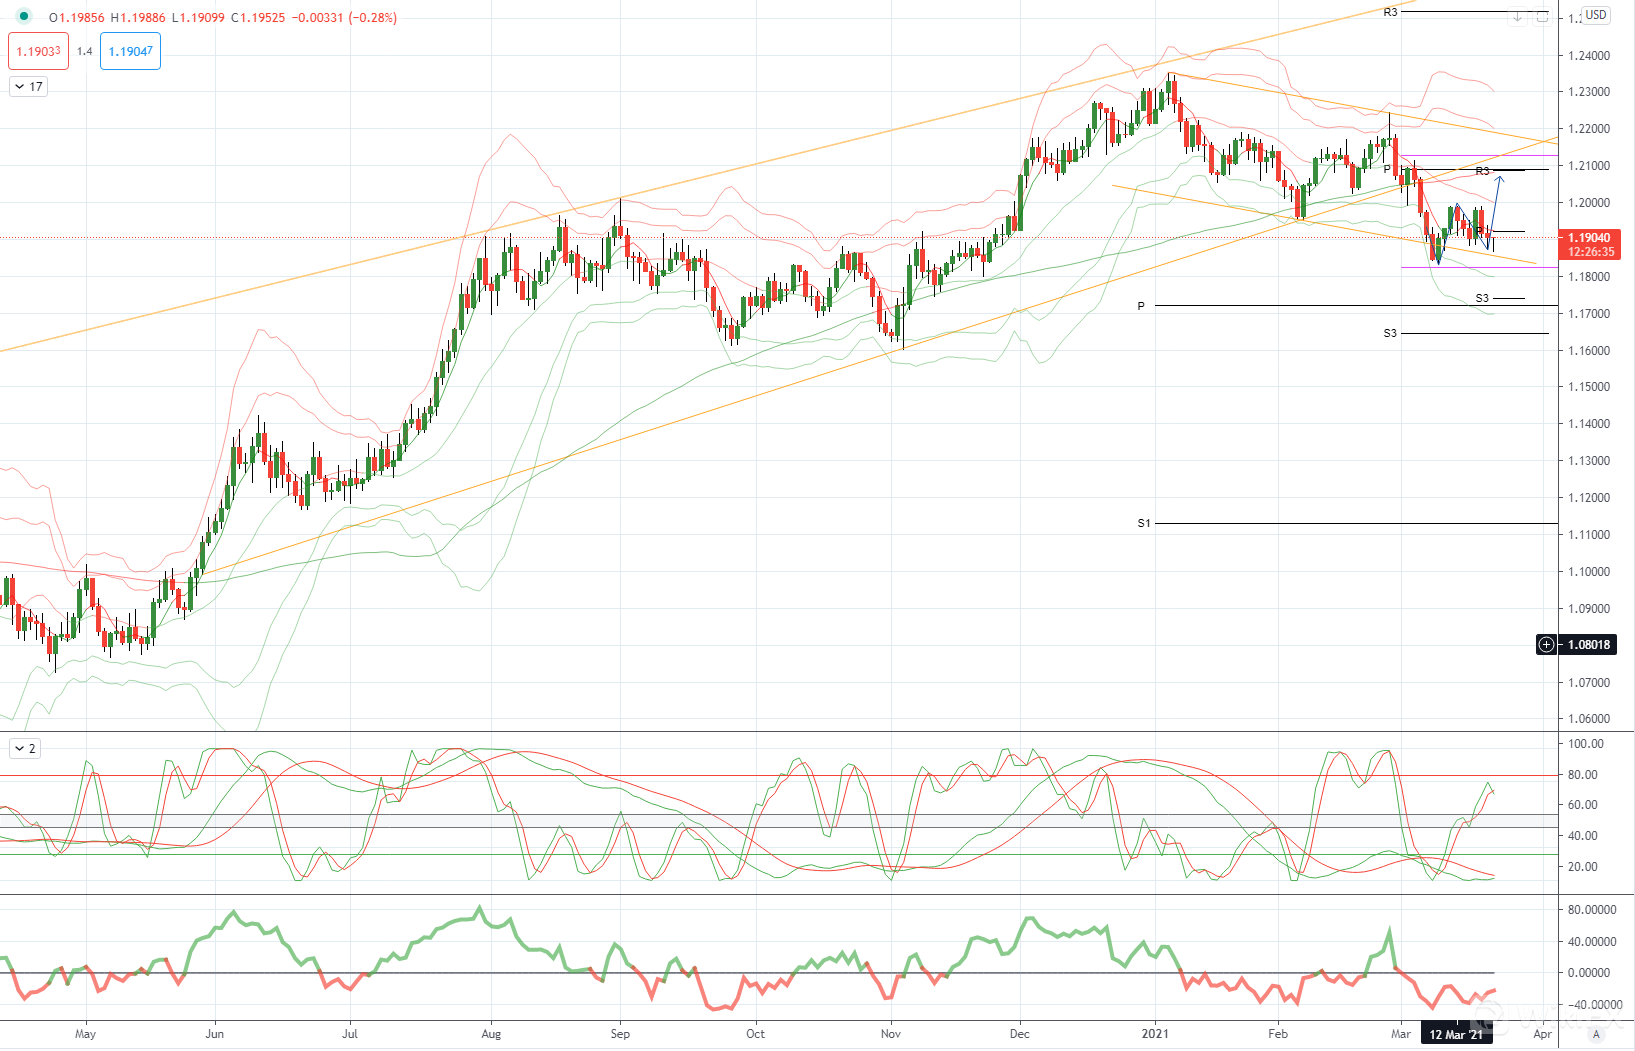
Task: Click the 12 Mar '21 date marker
Action: [1456, 1034]
